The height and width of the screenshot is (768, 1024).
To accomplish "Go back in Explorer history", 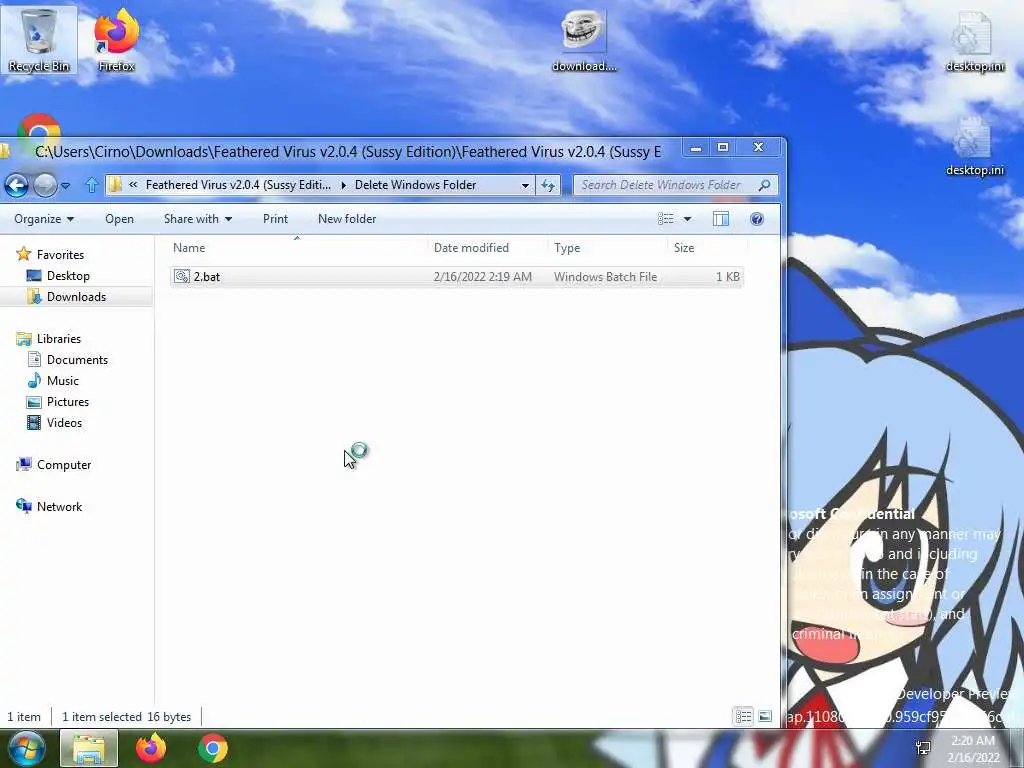I will pyautogui.click(x=16, y=185).
